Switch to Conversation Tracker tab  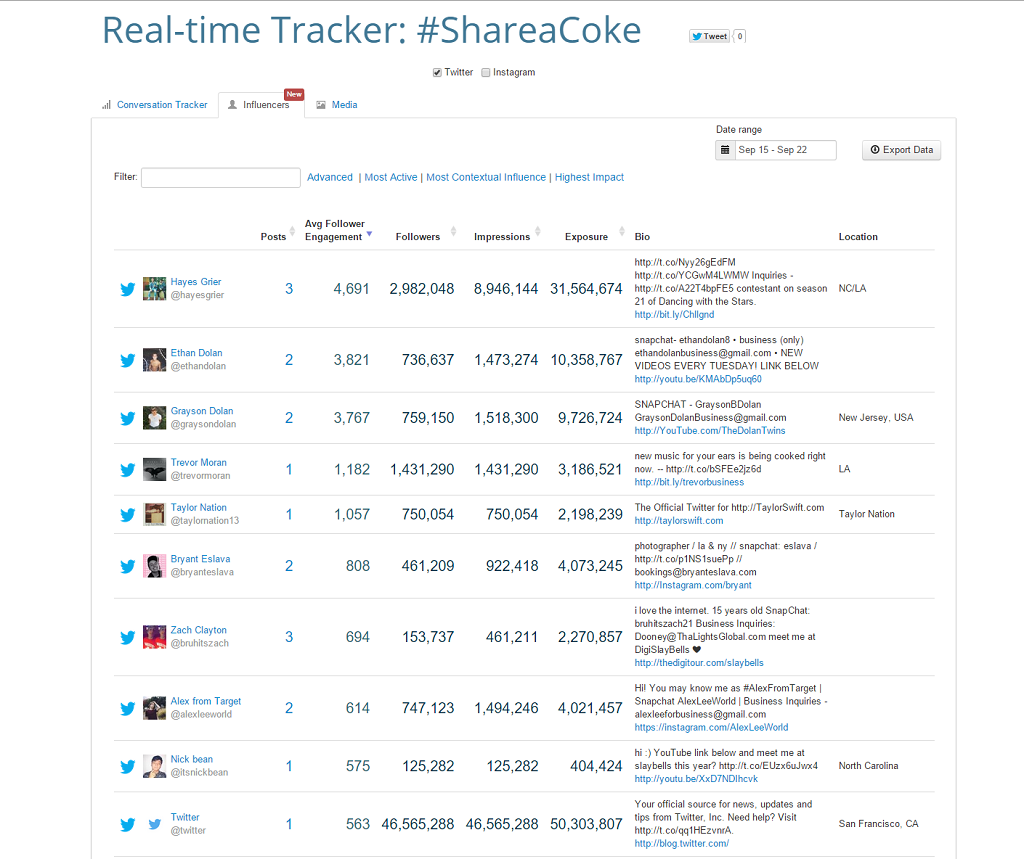coord(155,105)
